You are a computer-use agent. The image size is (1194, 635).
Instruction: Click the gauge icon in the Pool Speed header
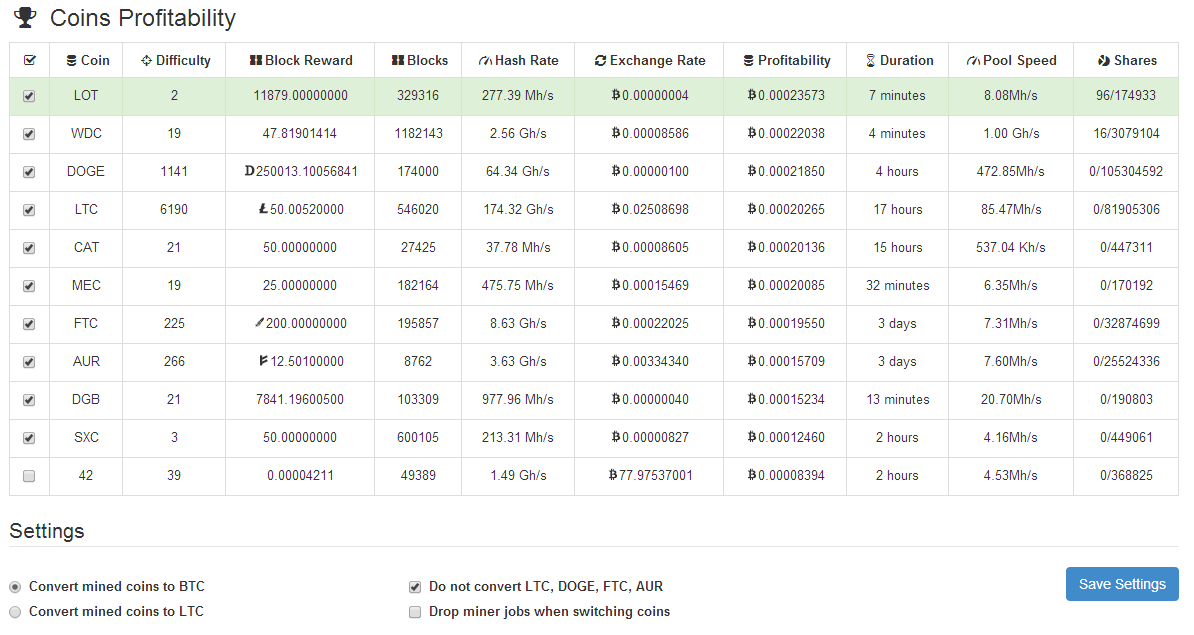click(x=973, y=61)
